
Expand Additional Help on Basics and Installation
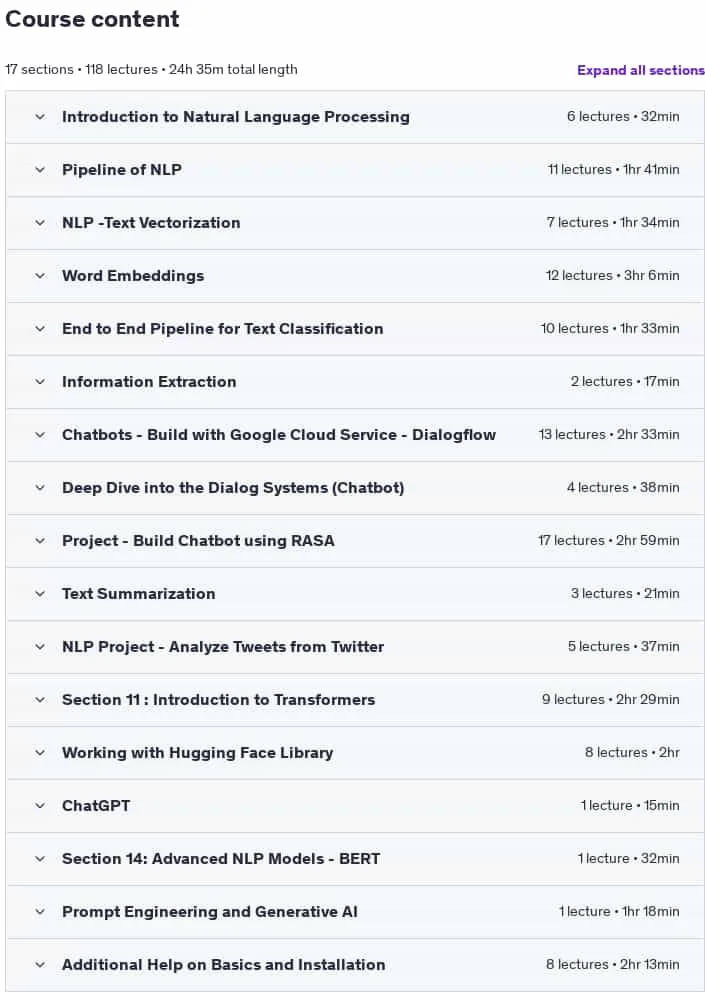point(355,965)
